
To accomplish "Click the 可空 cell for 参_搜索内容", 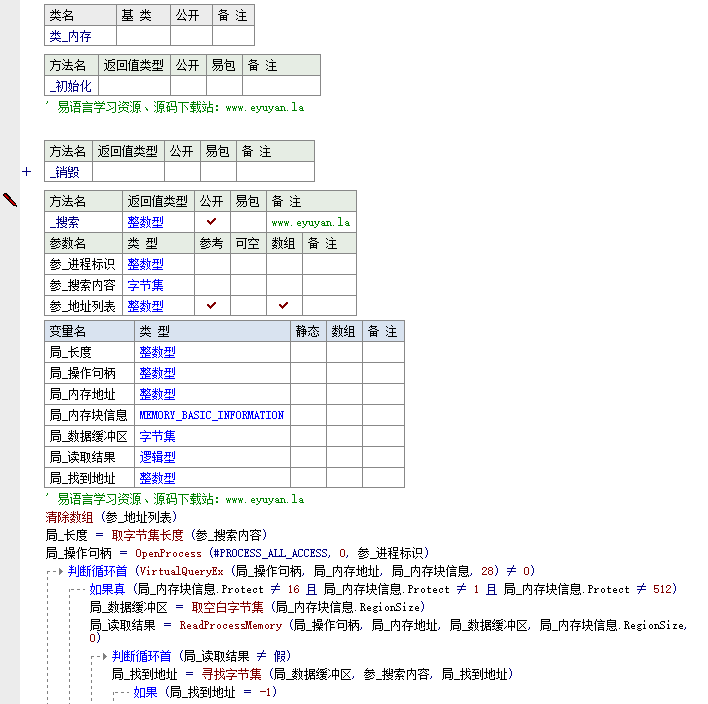I will click(248, 285).
